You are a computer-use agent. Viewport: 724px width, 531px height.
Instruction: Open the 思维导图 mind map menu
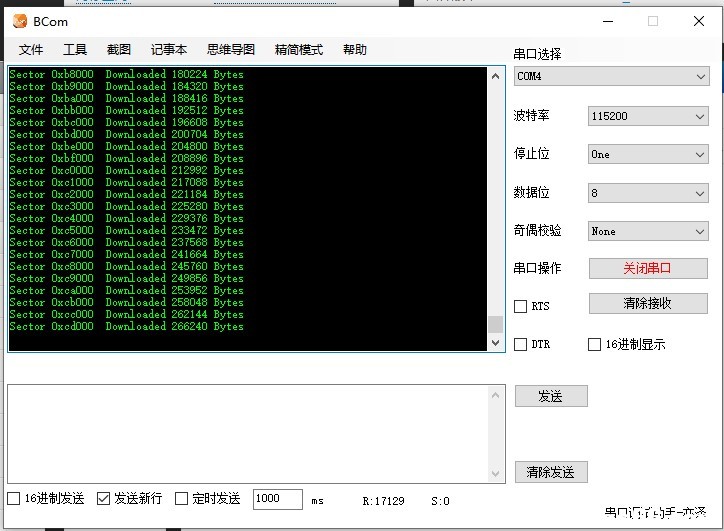coord(230,50)
